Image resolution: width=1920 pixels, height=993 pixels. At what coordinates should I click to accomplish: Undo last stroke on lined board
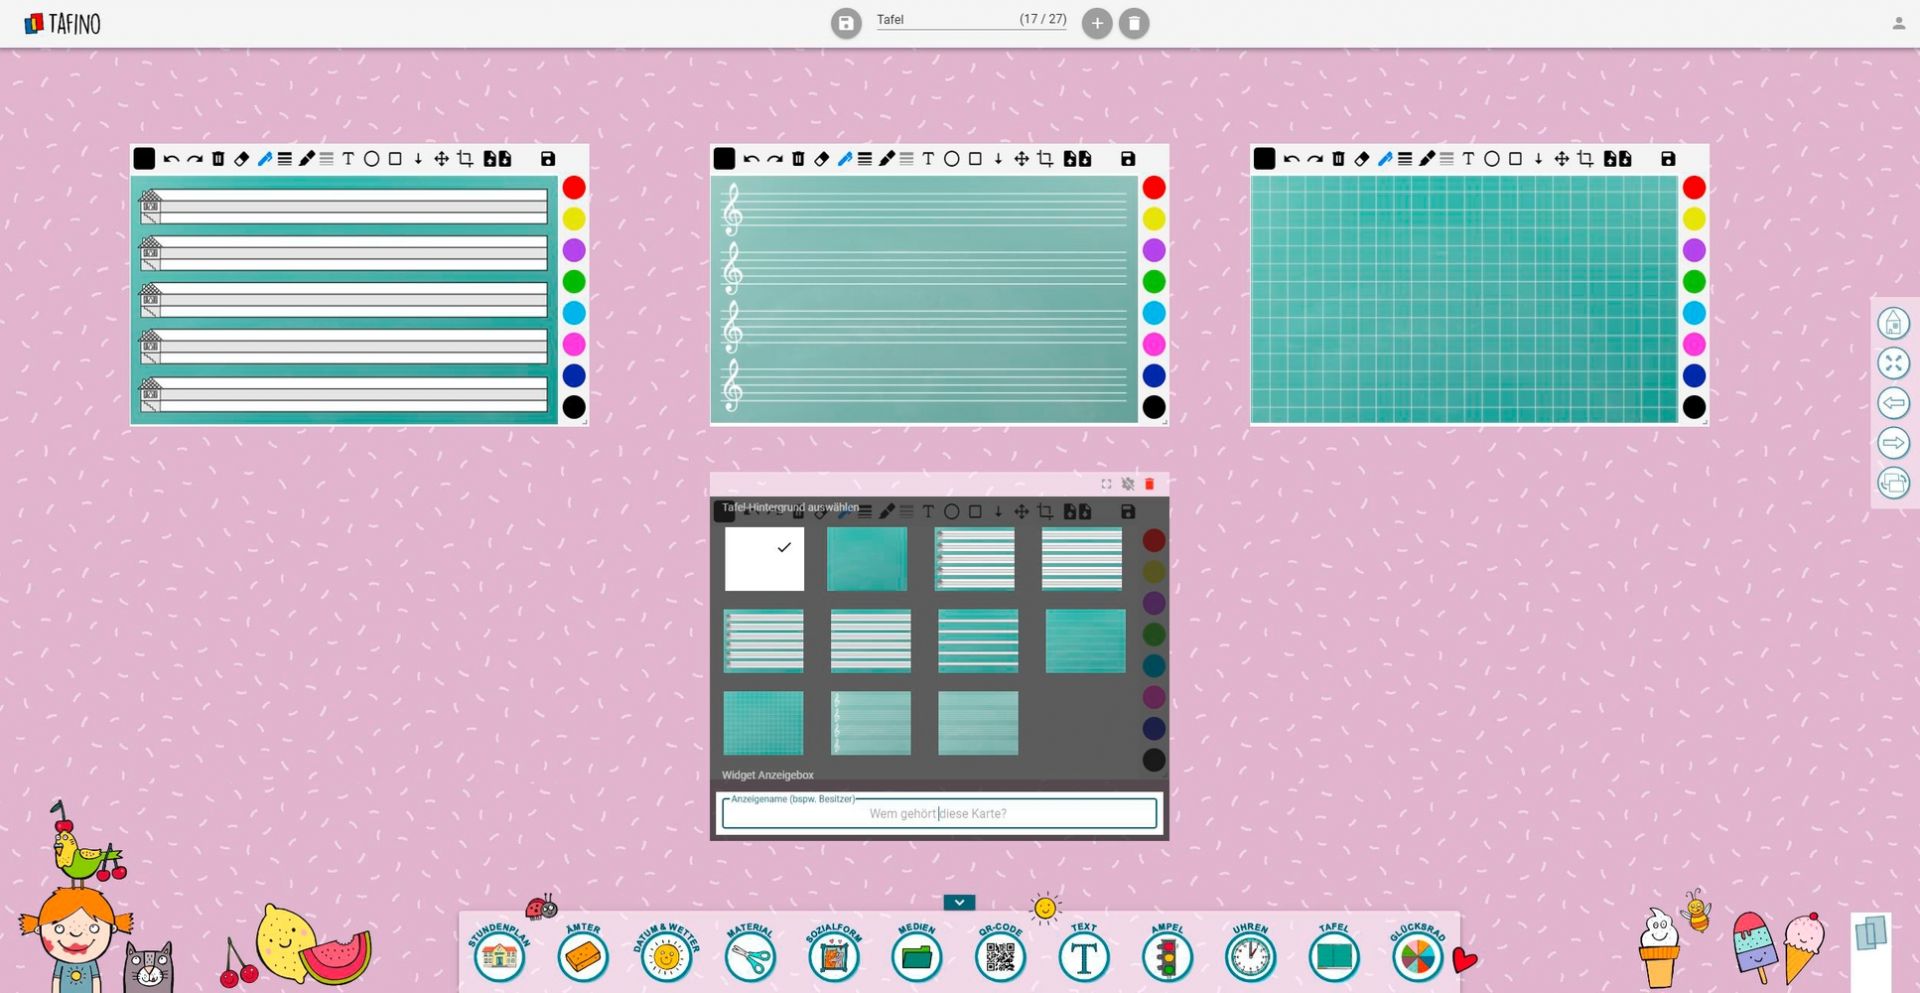pyautogui.click(x=171, y=159)
